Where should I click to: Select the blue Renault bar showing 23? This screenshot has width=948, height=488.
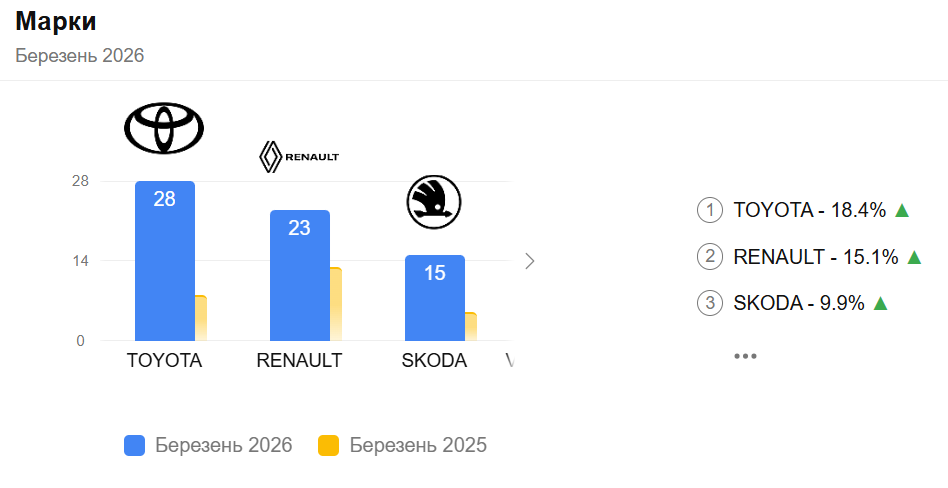[299, 280]
